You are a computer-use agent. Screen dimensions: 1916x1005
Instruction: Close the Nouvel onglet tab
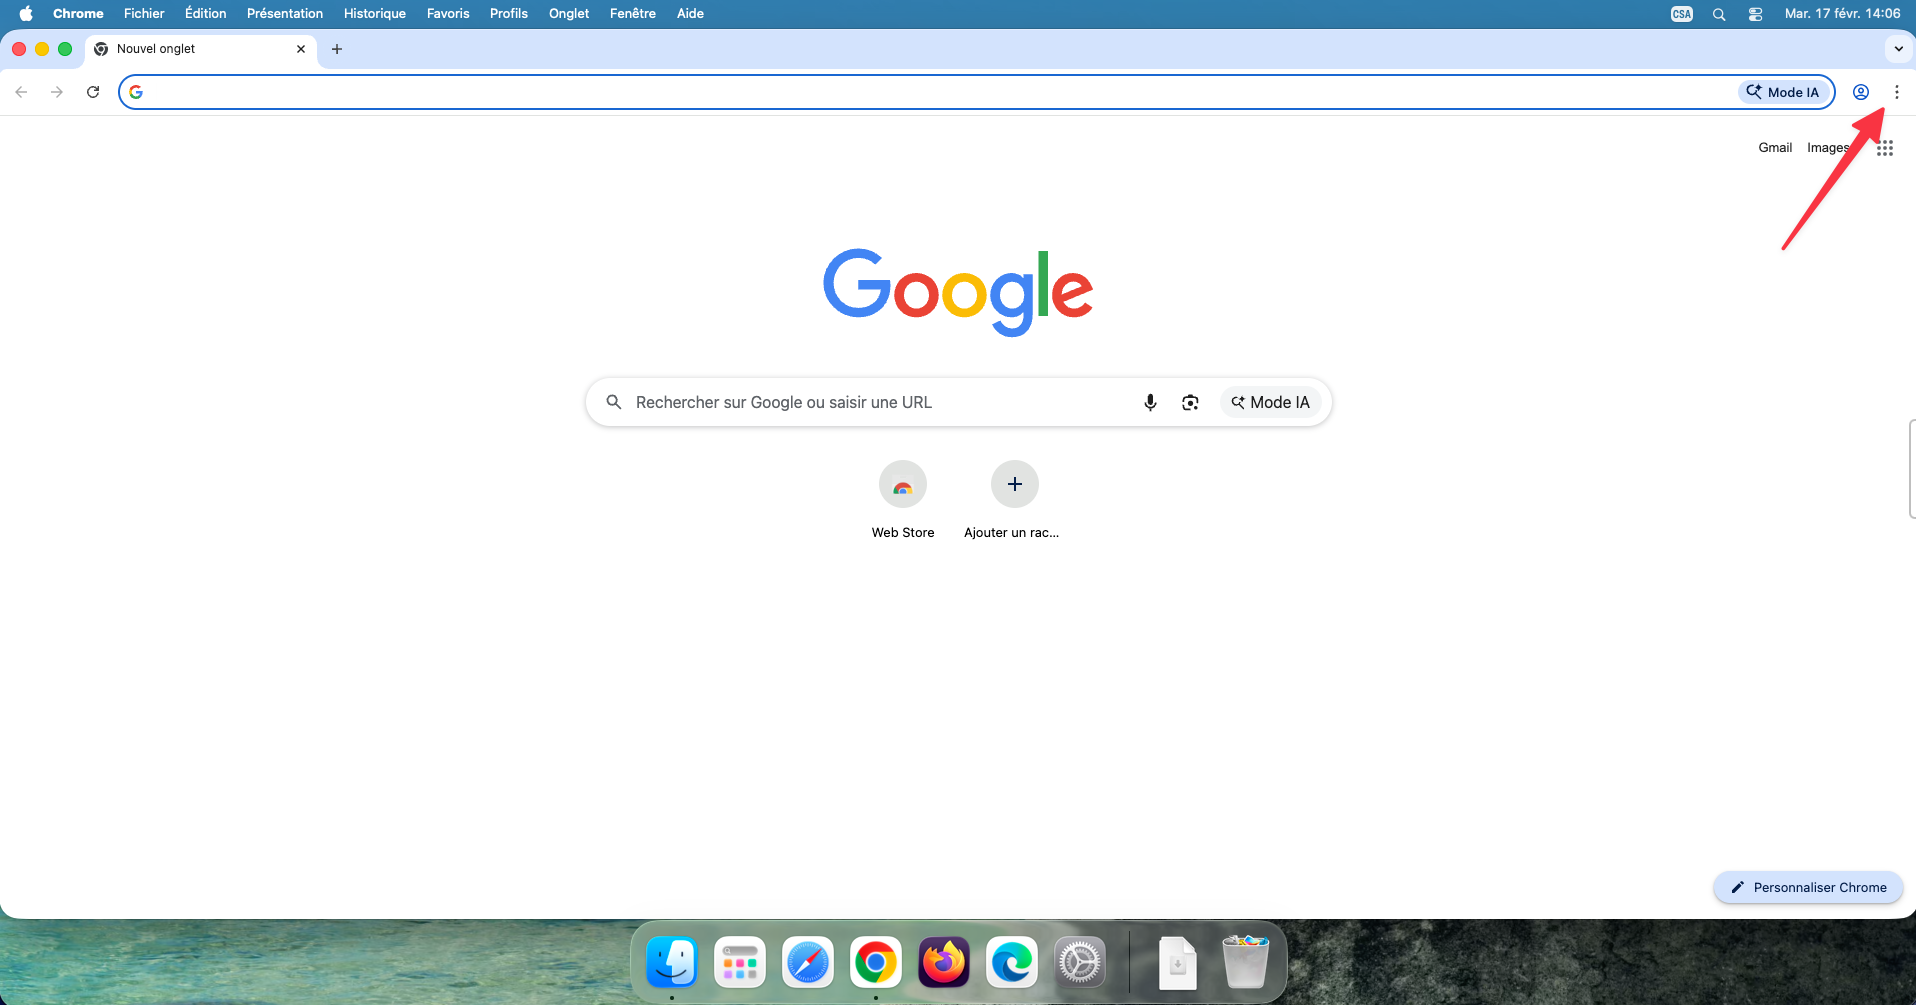point(301,49)
